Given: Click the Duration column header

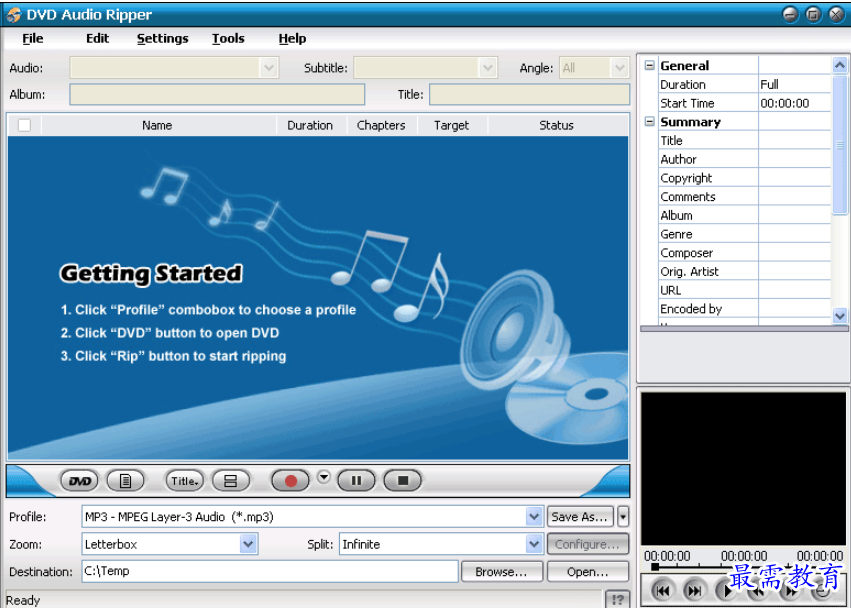Looking at the screenshot, I should pyautogui.click(x=310, y=125).
